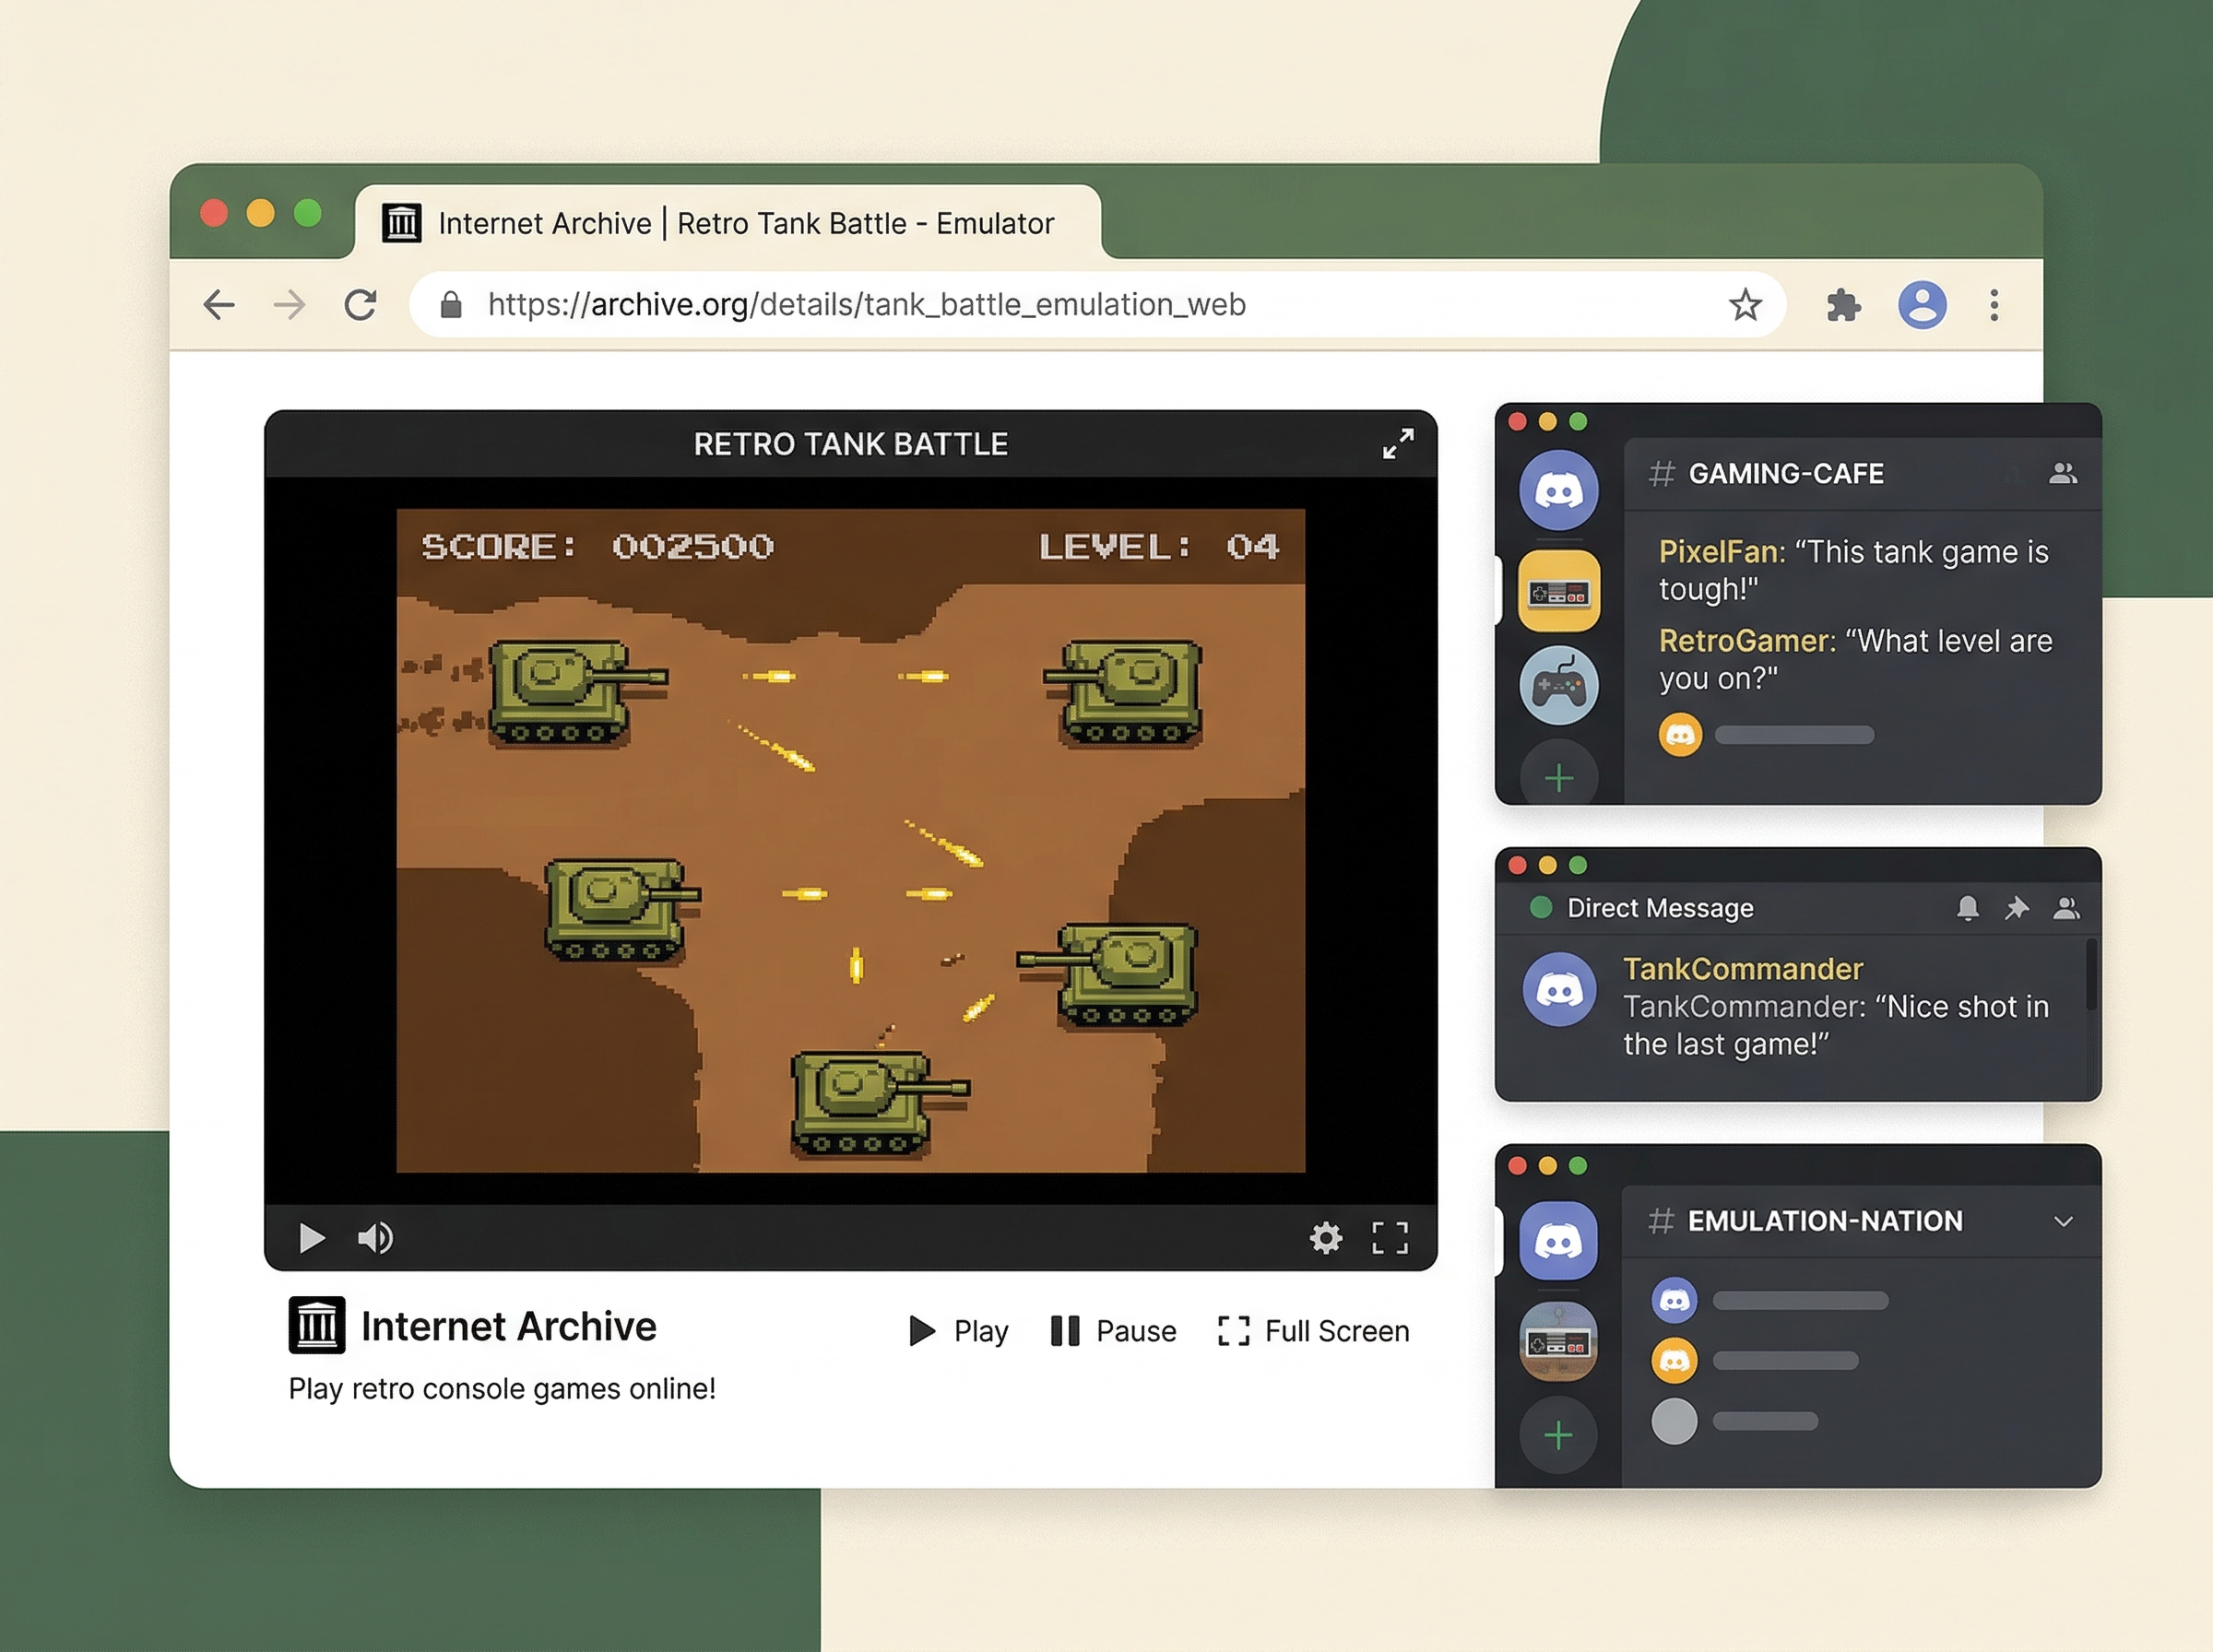Open the emulator settings gear
Viewport: 2213px width, 1652px height.
(1327, 1238)
